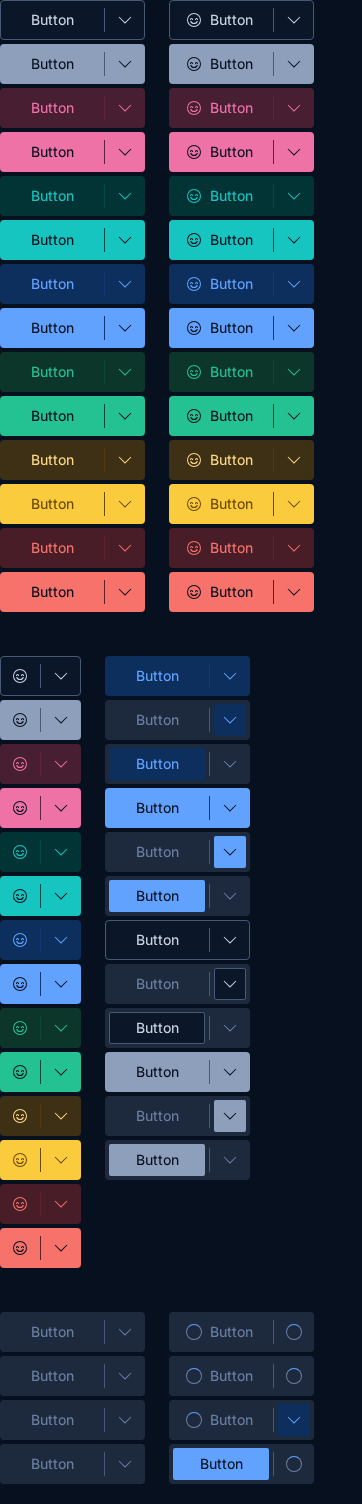Open the dark outlined chevron beside dimmed Button

(x=230, y=984)
